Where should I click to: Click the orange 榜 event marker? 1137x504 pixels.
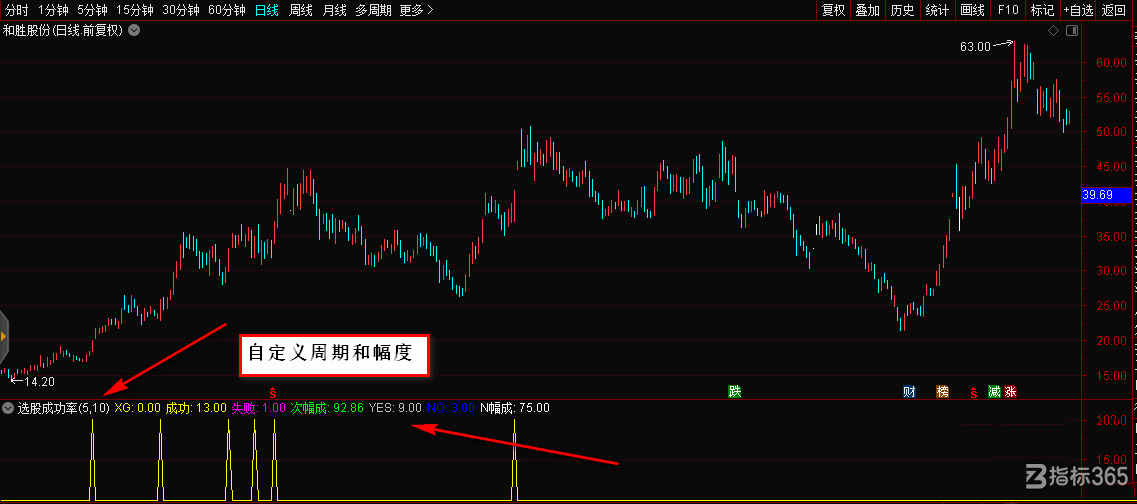pos(943,392)
